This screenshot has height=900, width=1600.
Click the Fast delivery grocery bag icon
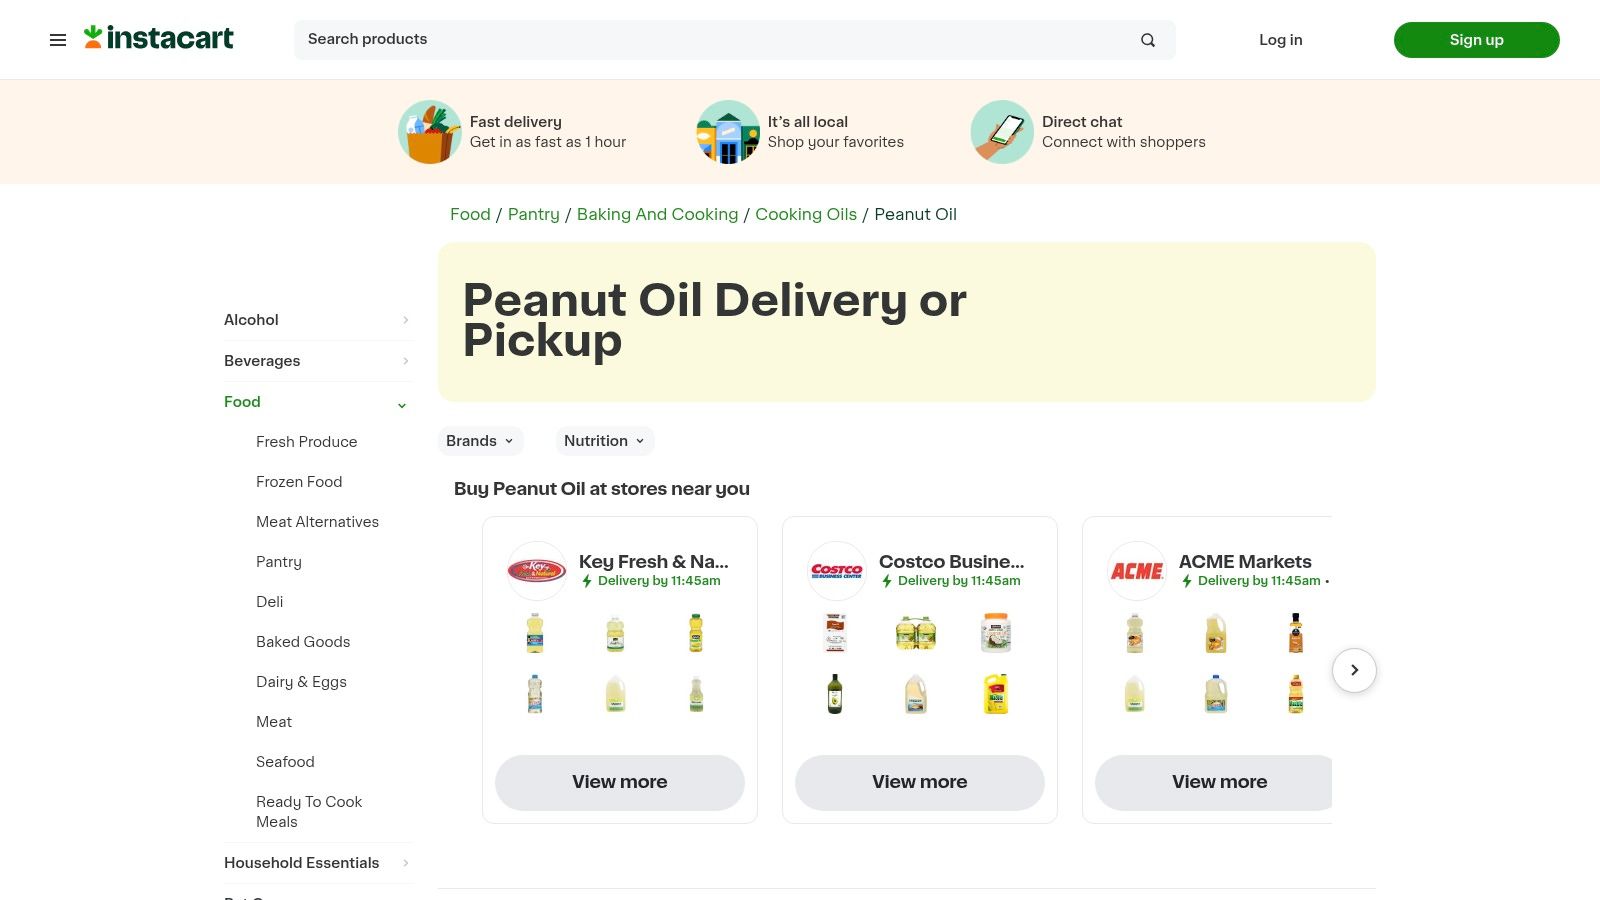429,131
